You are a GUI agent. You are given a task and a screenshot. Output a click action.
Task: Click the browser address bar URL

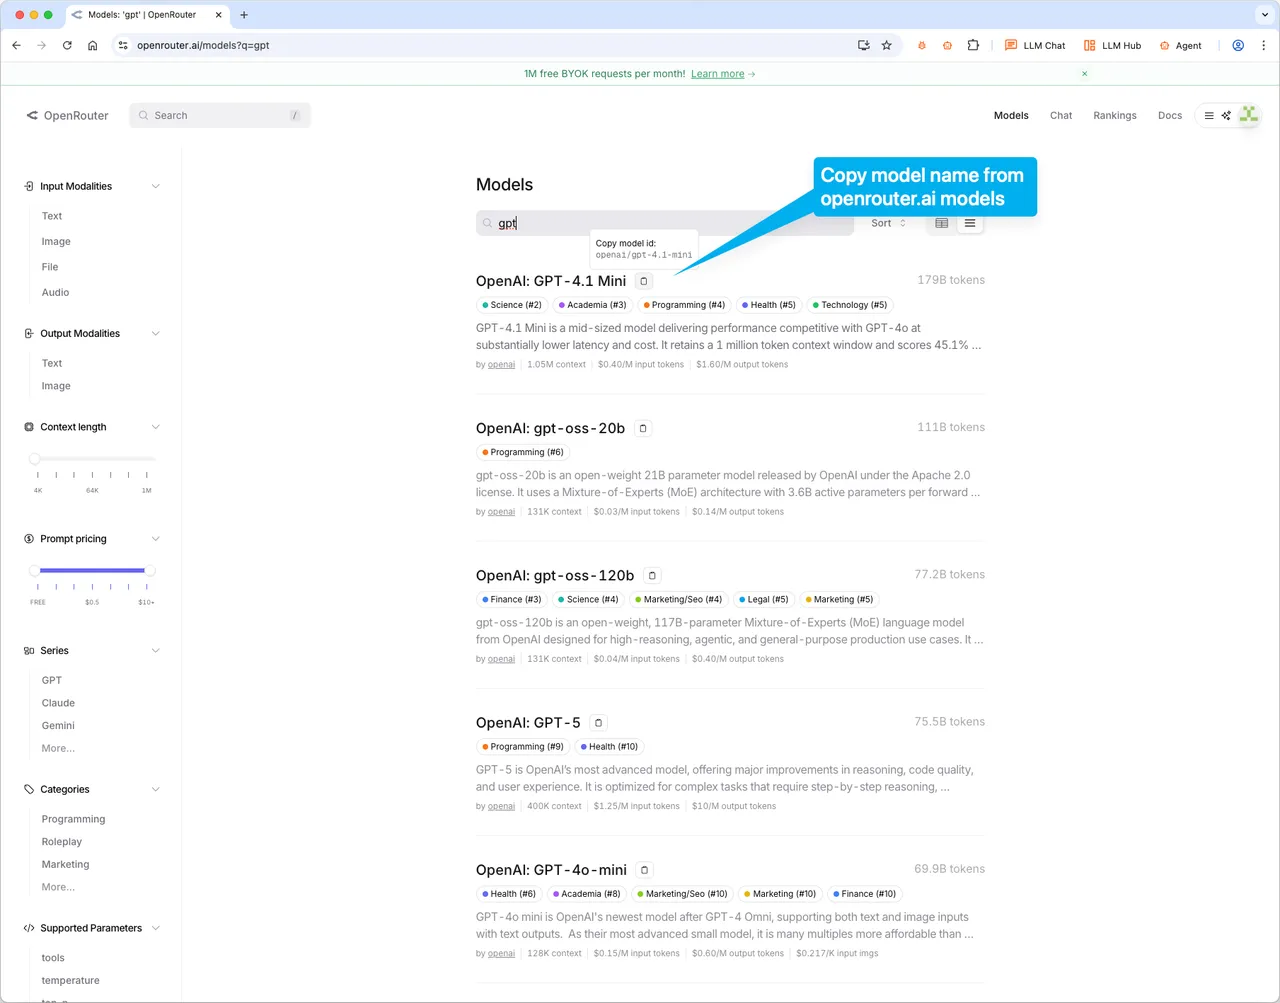click(x=203, y=45)
